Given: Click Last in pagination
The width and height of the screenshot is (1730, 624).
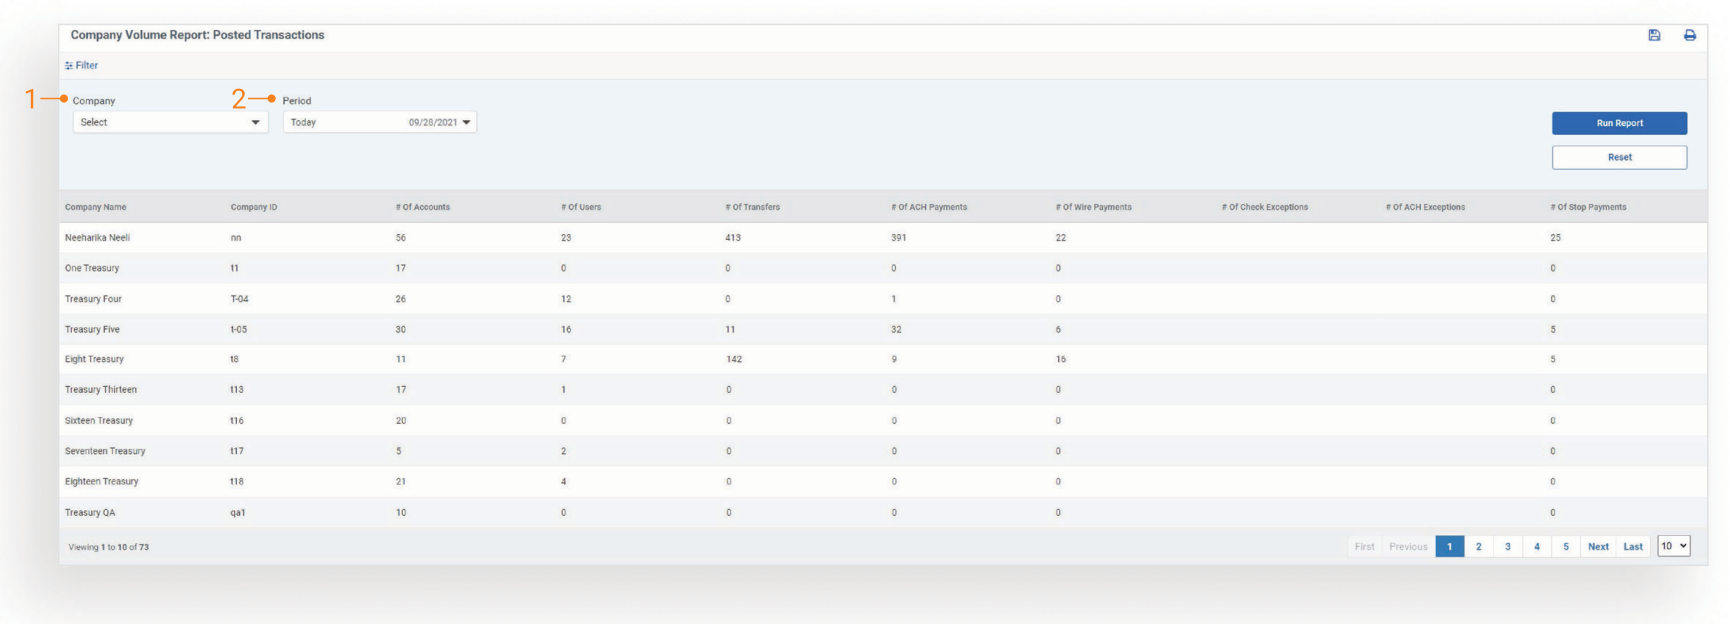Looking at the screenshot, I should tap(1633, 547).
